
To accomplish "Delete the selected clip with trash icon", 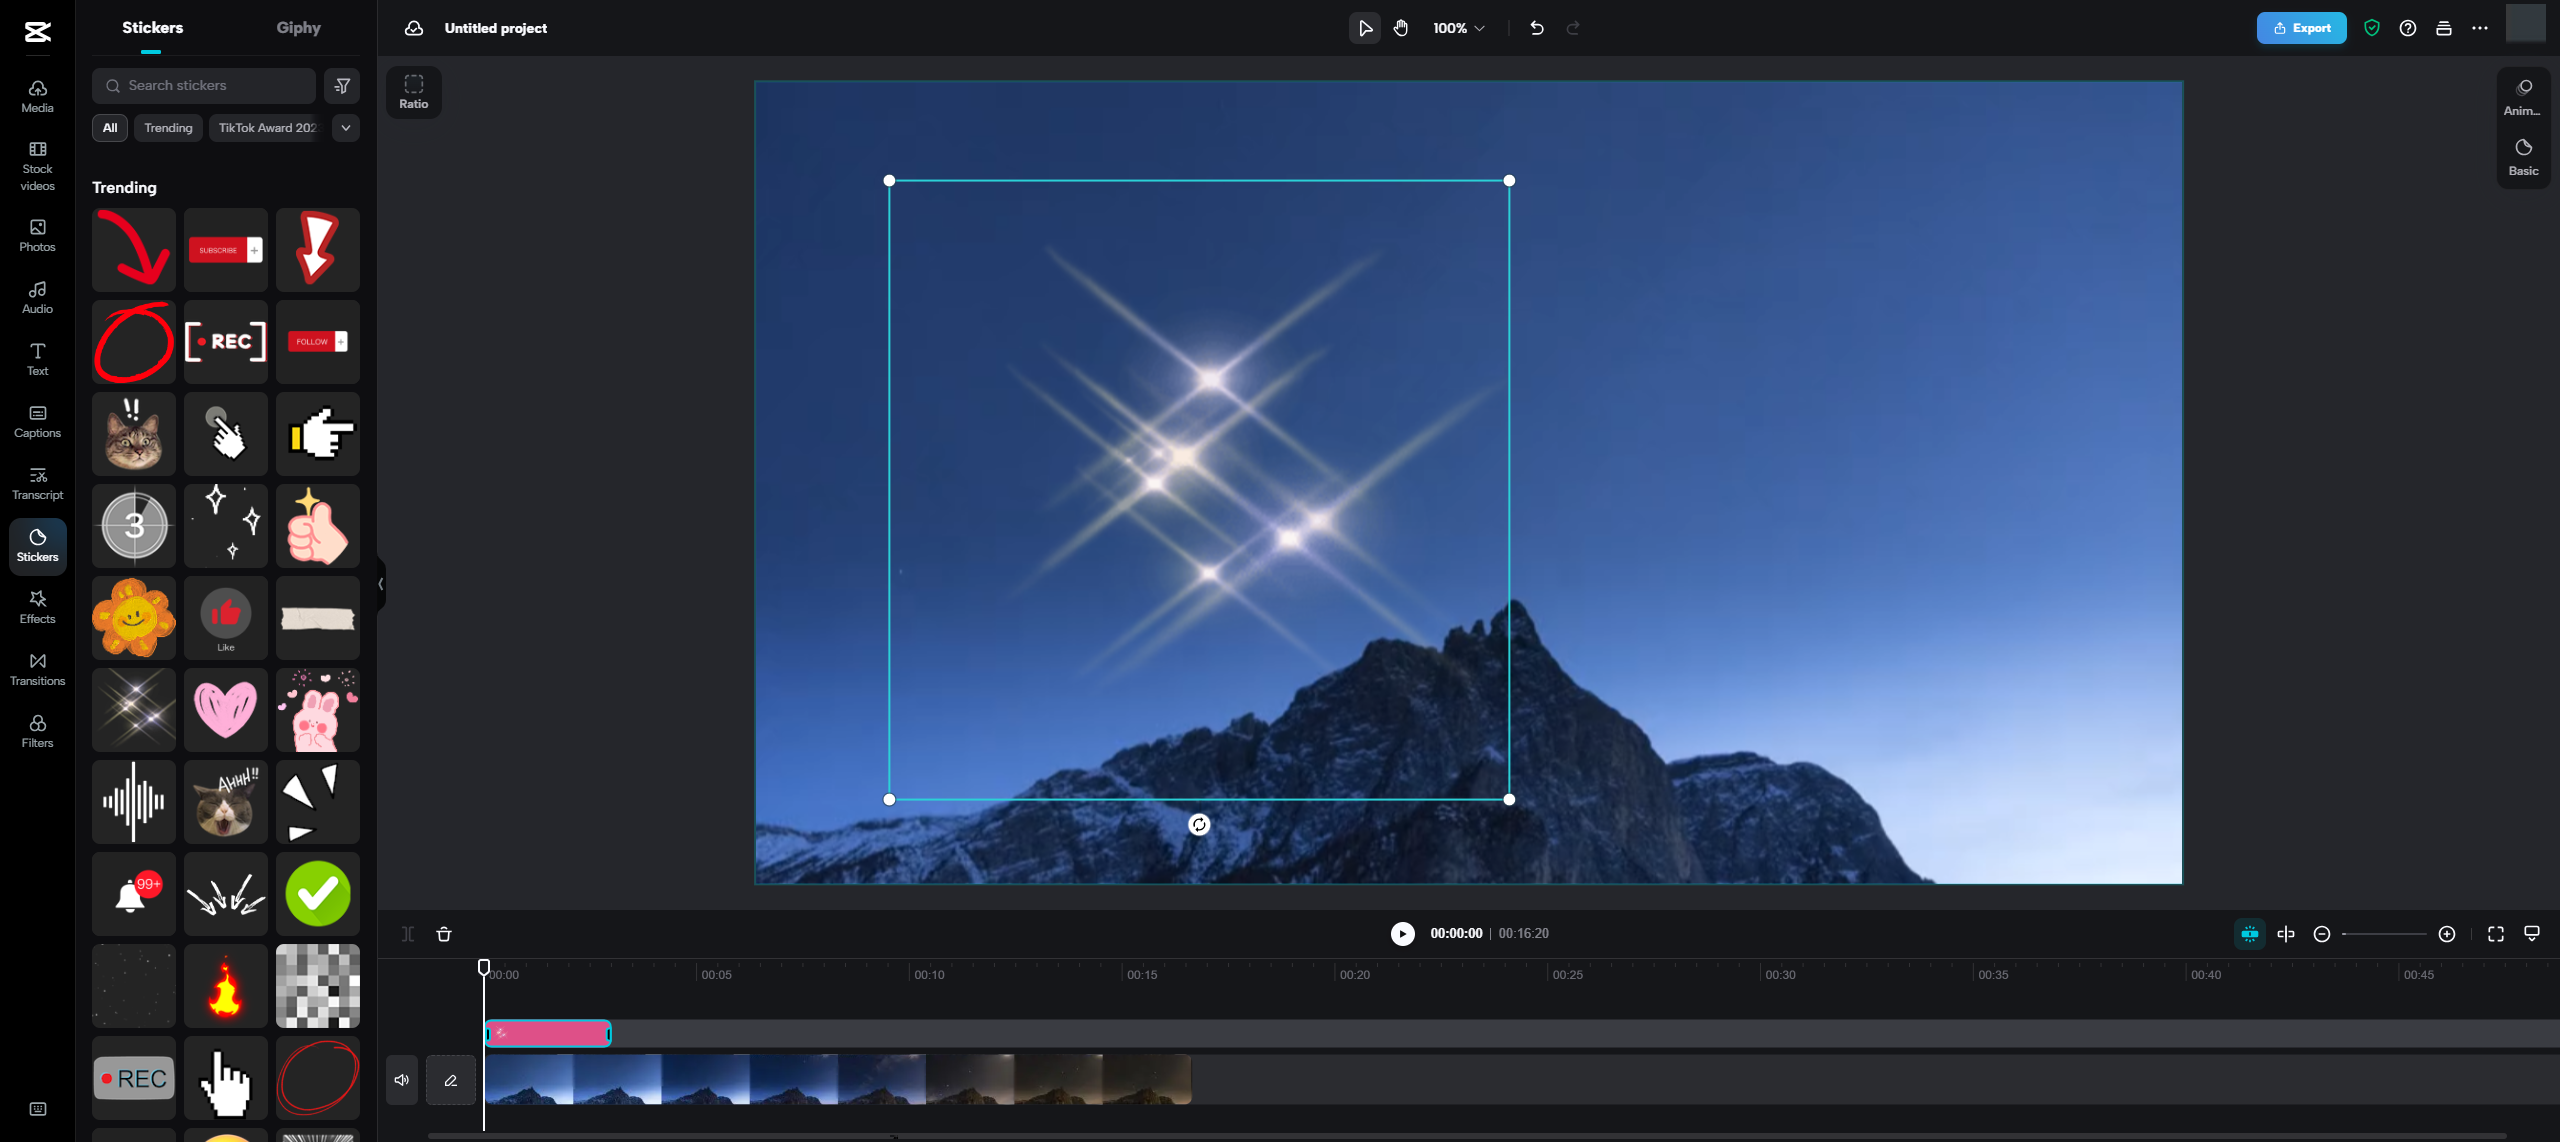I will click(x=444, y=933).
